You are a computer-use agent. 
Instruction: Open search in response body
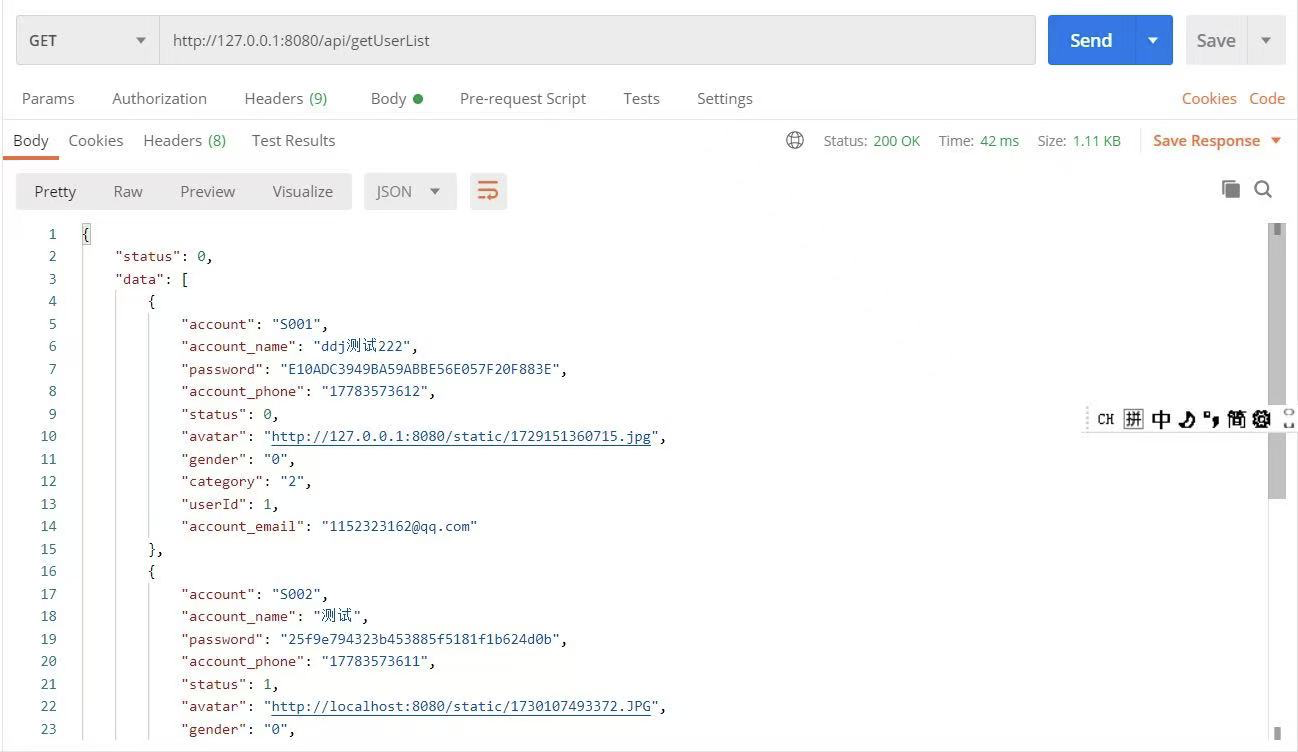point(1263,189)
